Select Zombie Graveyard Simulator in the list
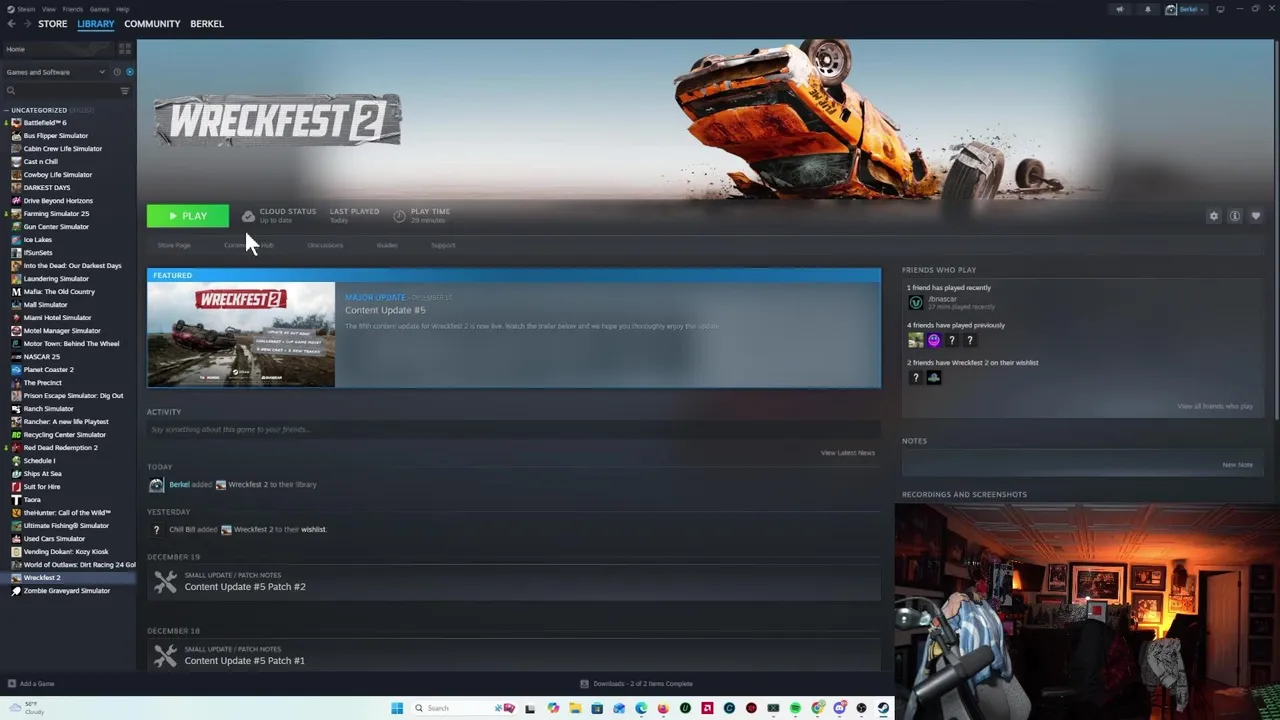1280x720 pixels. click(66, 590)
